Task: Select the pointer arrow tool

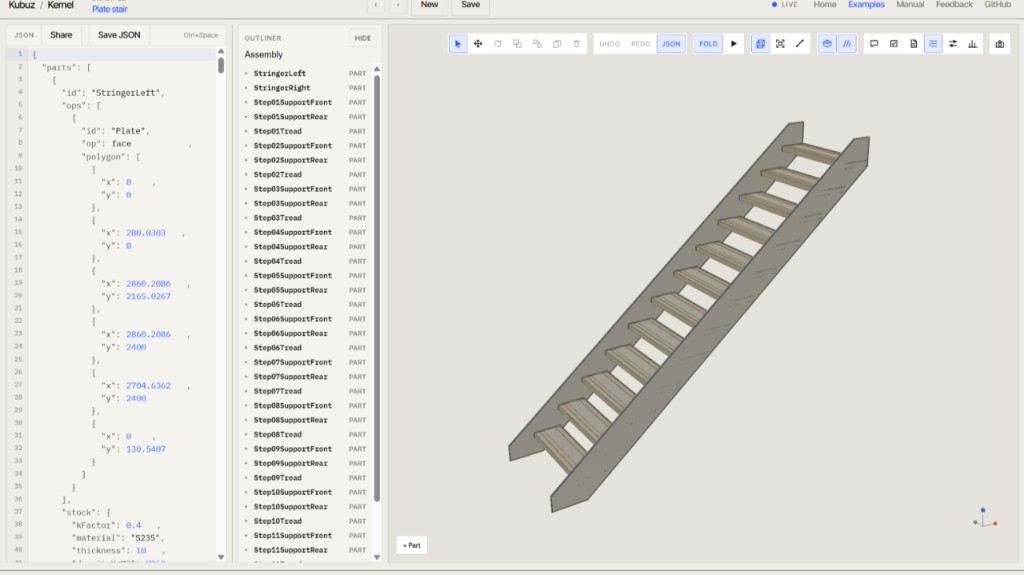Action: tap(458, 44)
